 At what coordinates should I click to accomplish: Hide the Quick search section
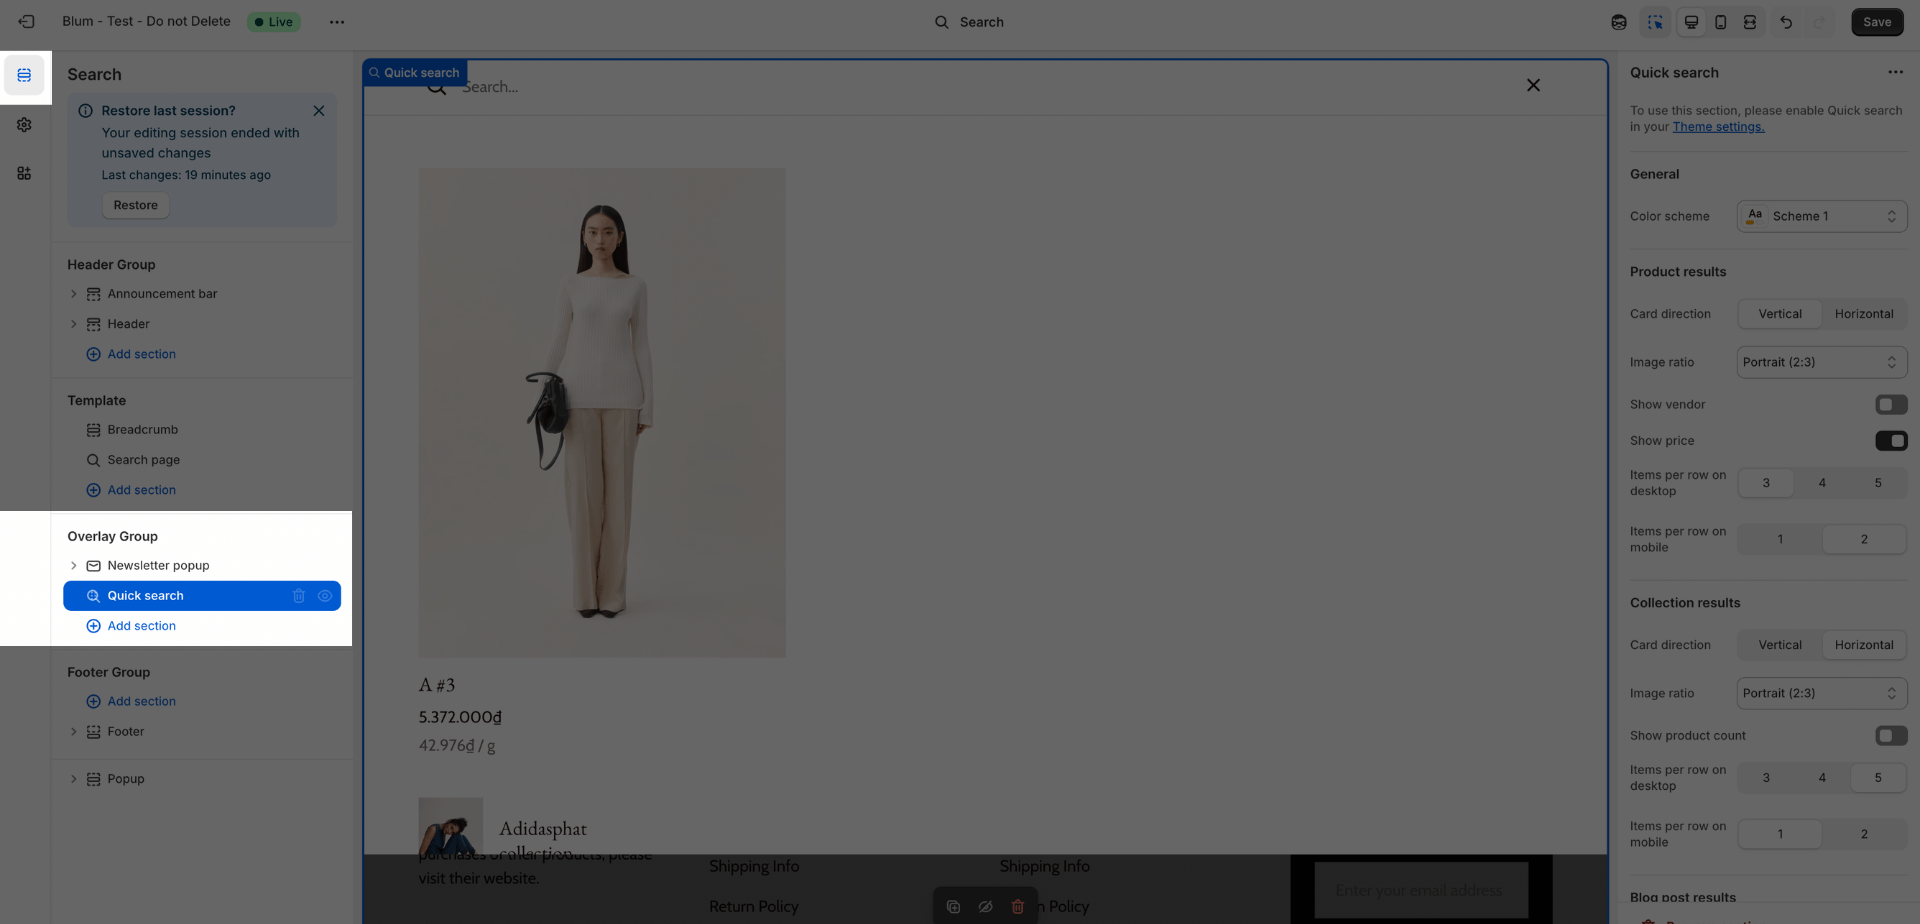click(x=325, y=595)
